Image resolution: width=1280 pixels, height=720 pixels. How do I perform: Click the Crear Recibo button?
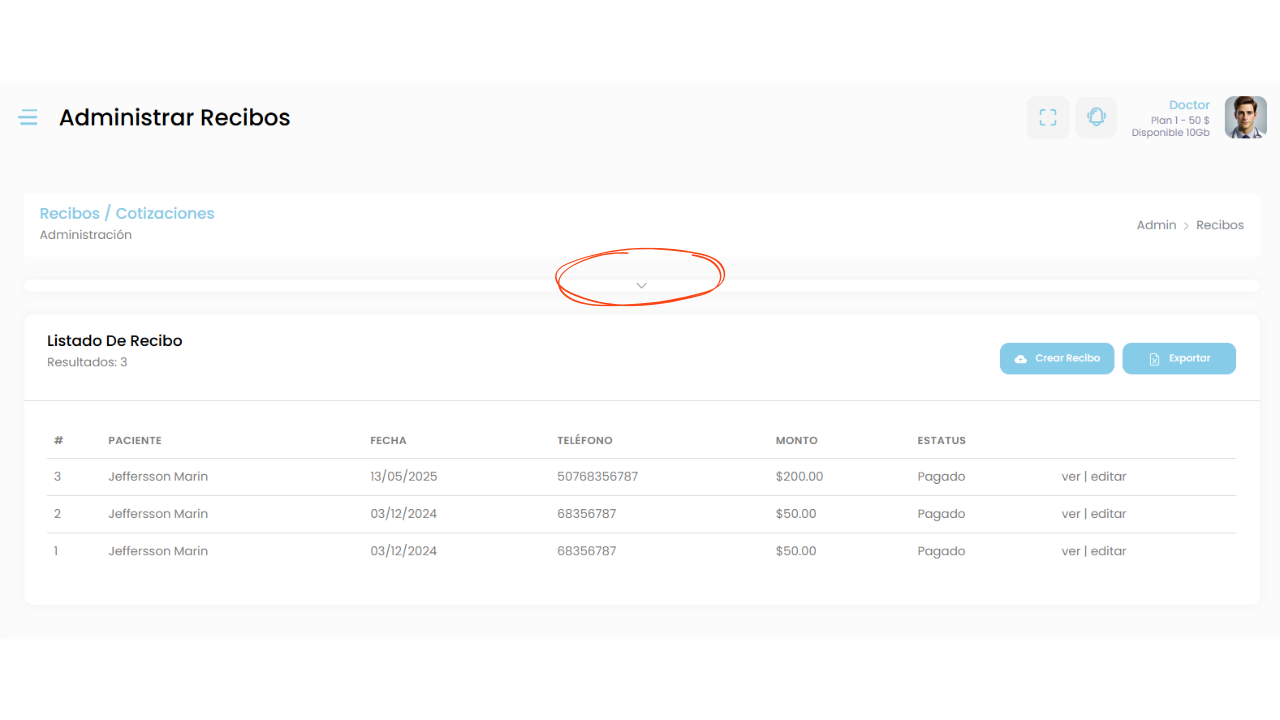1056,359
